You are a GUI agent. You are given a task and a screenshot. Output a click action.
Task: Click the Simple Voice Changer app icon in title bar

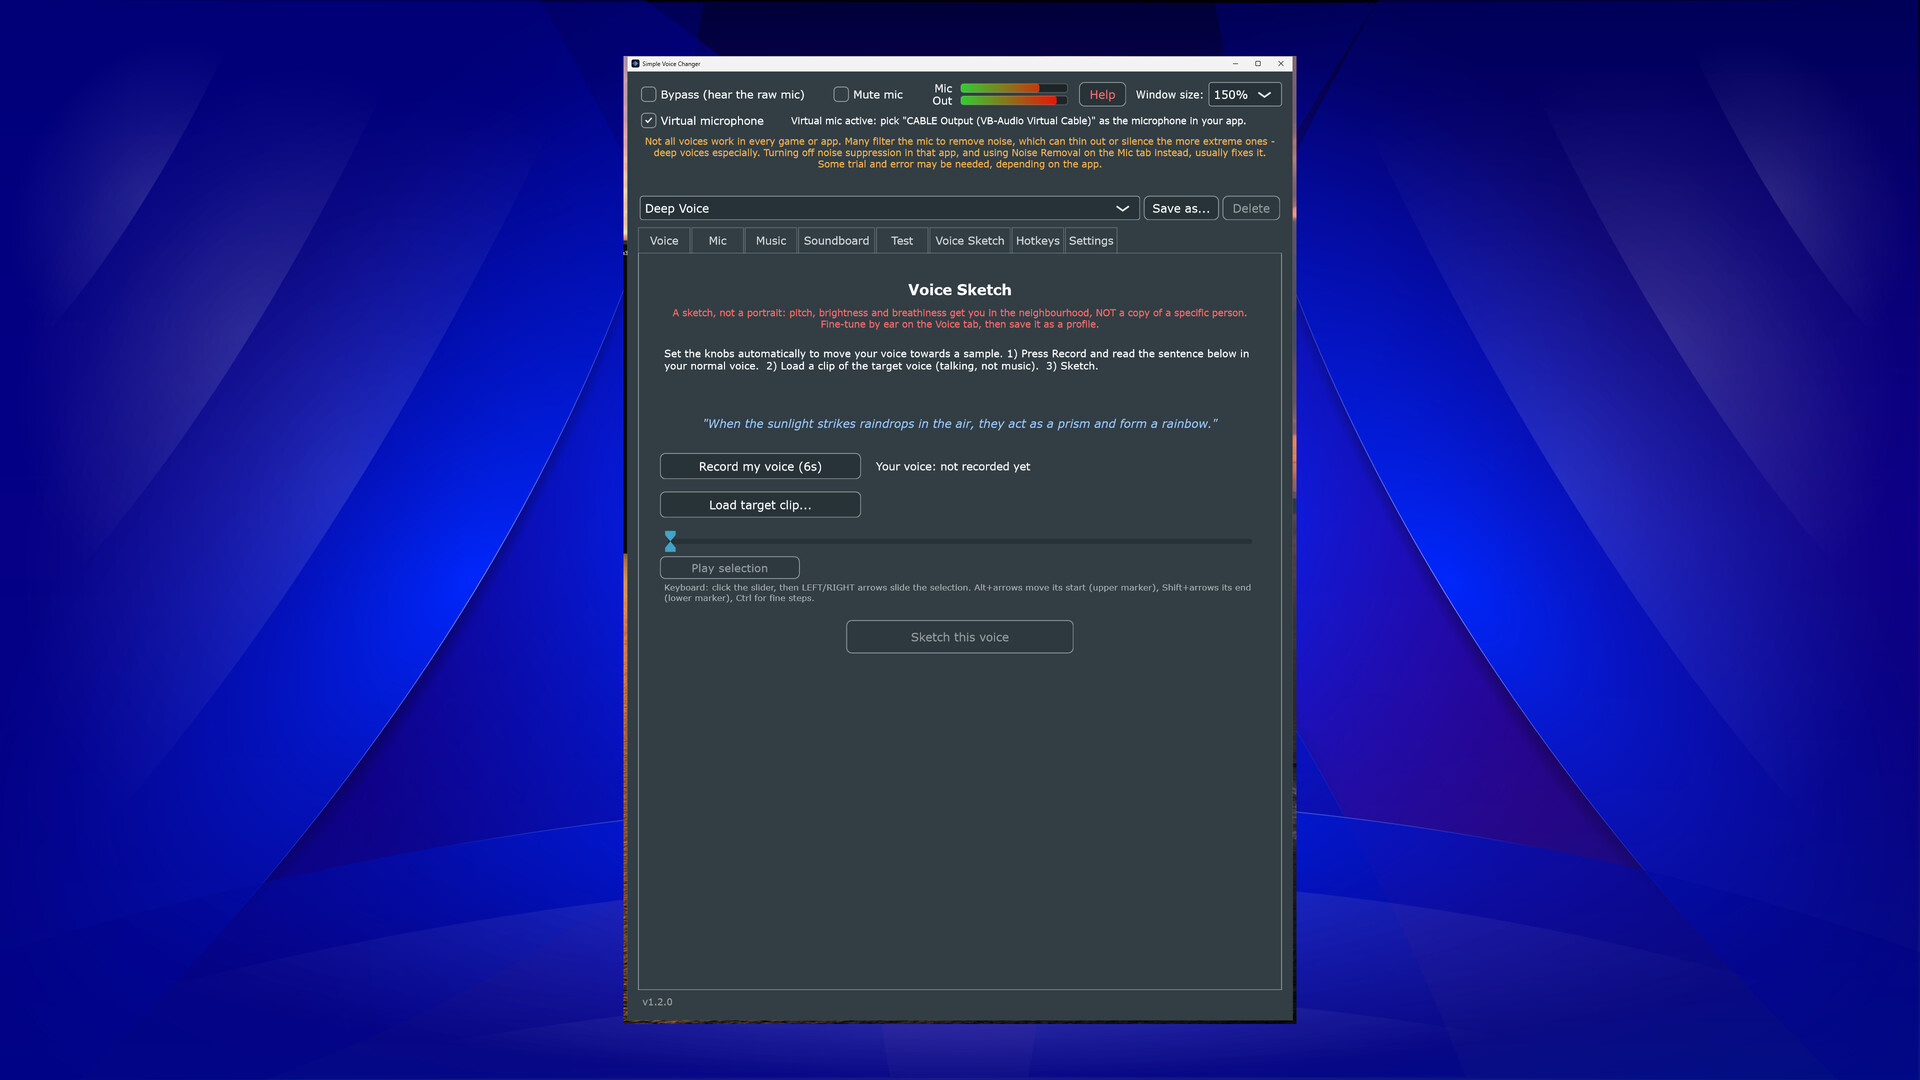point(635,64)
